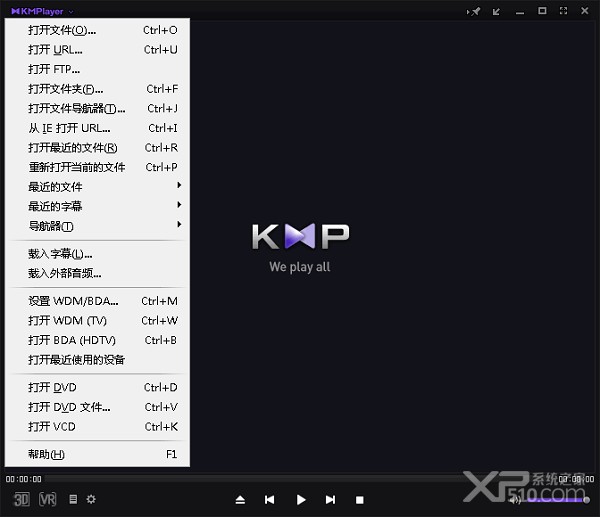Choose 打开最近使用的设备 entry
The height and width of the screenshot is (517, 600).
pos(97,360)
